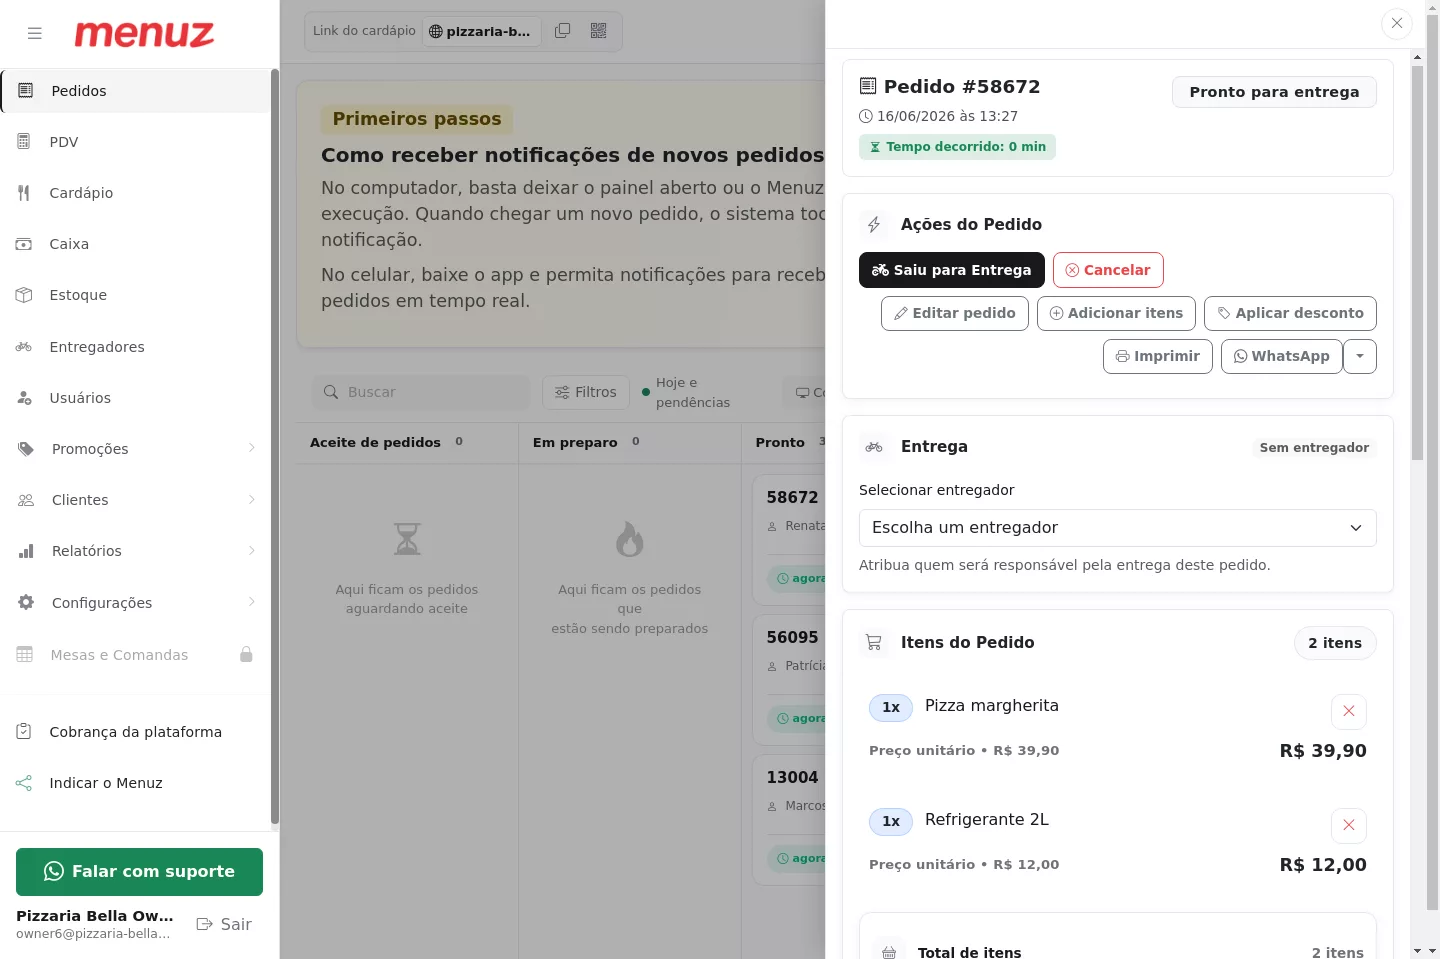Open the Escolha um entregador dropdown
This screenshot has width=1440, height=959.
coord(1118,528)
